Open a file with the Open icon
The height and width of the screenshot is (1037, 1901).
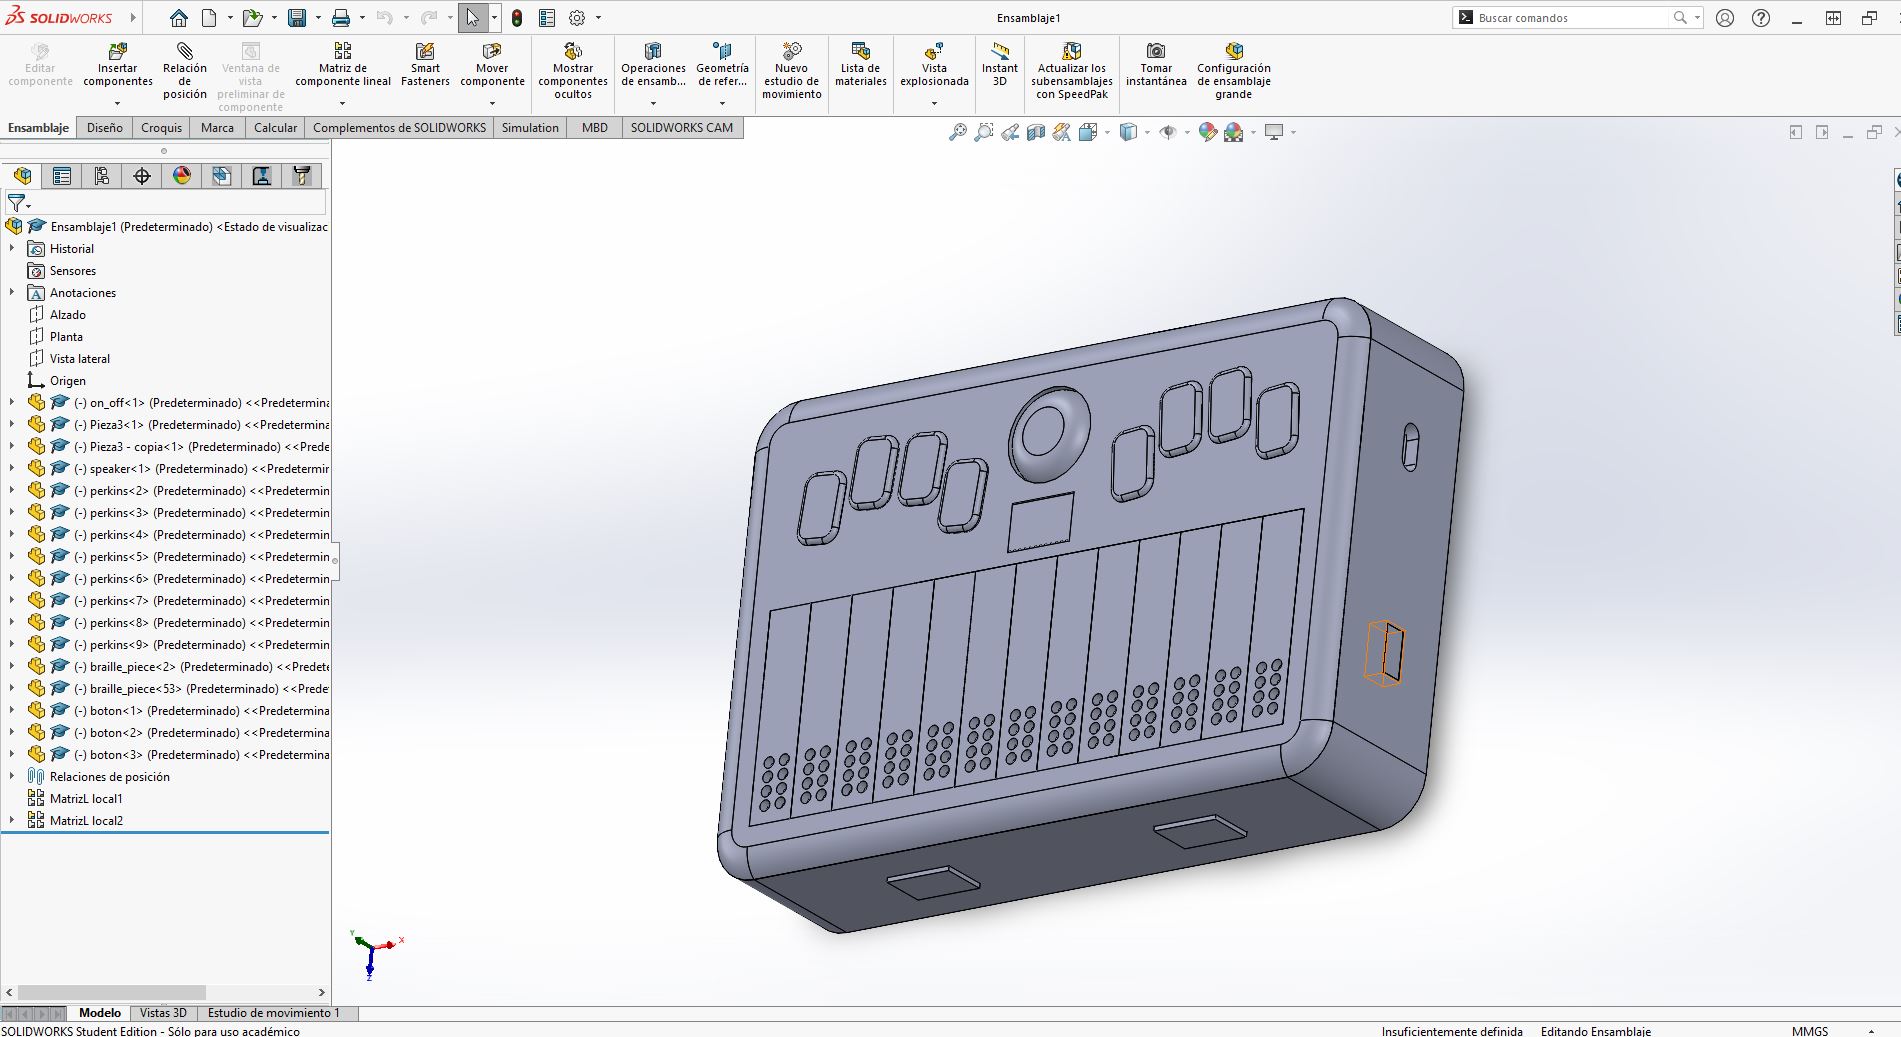click(x=252, y=18)
